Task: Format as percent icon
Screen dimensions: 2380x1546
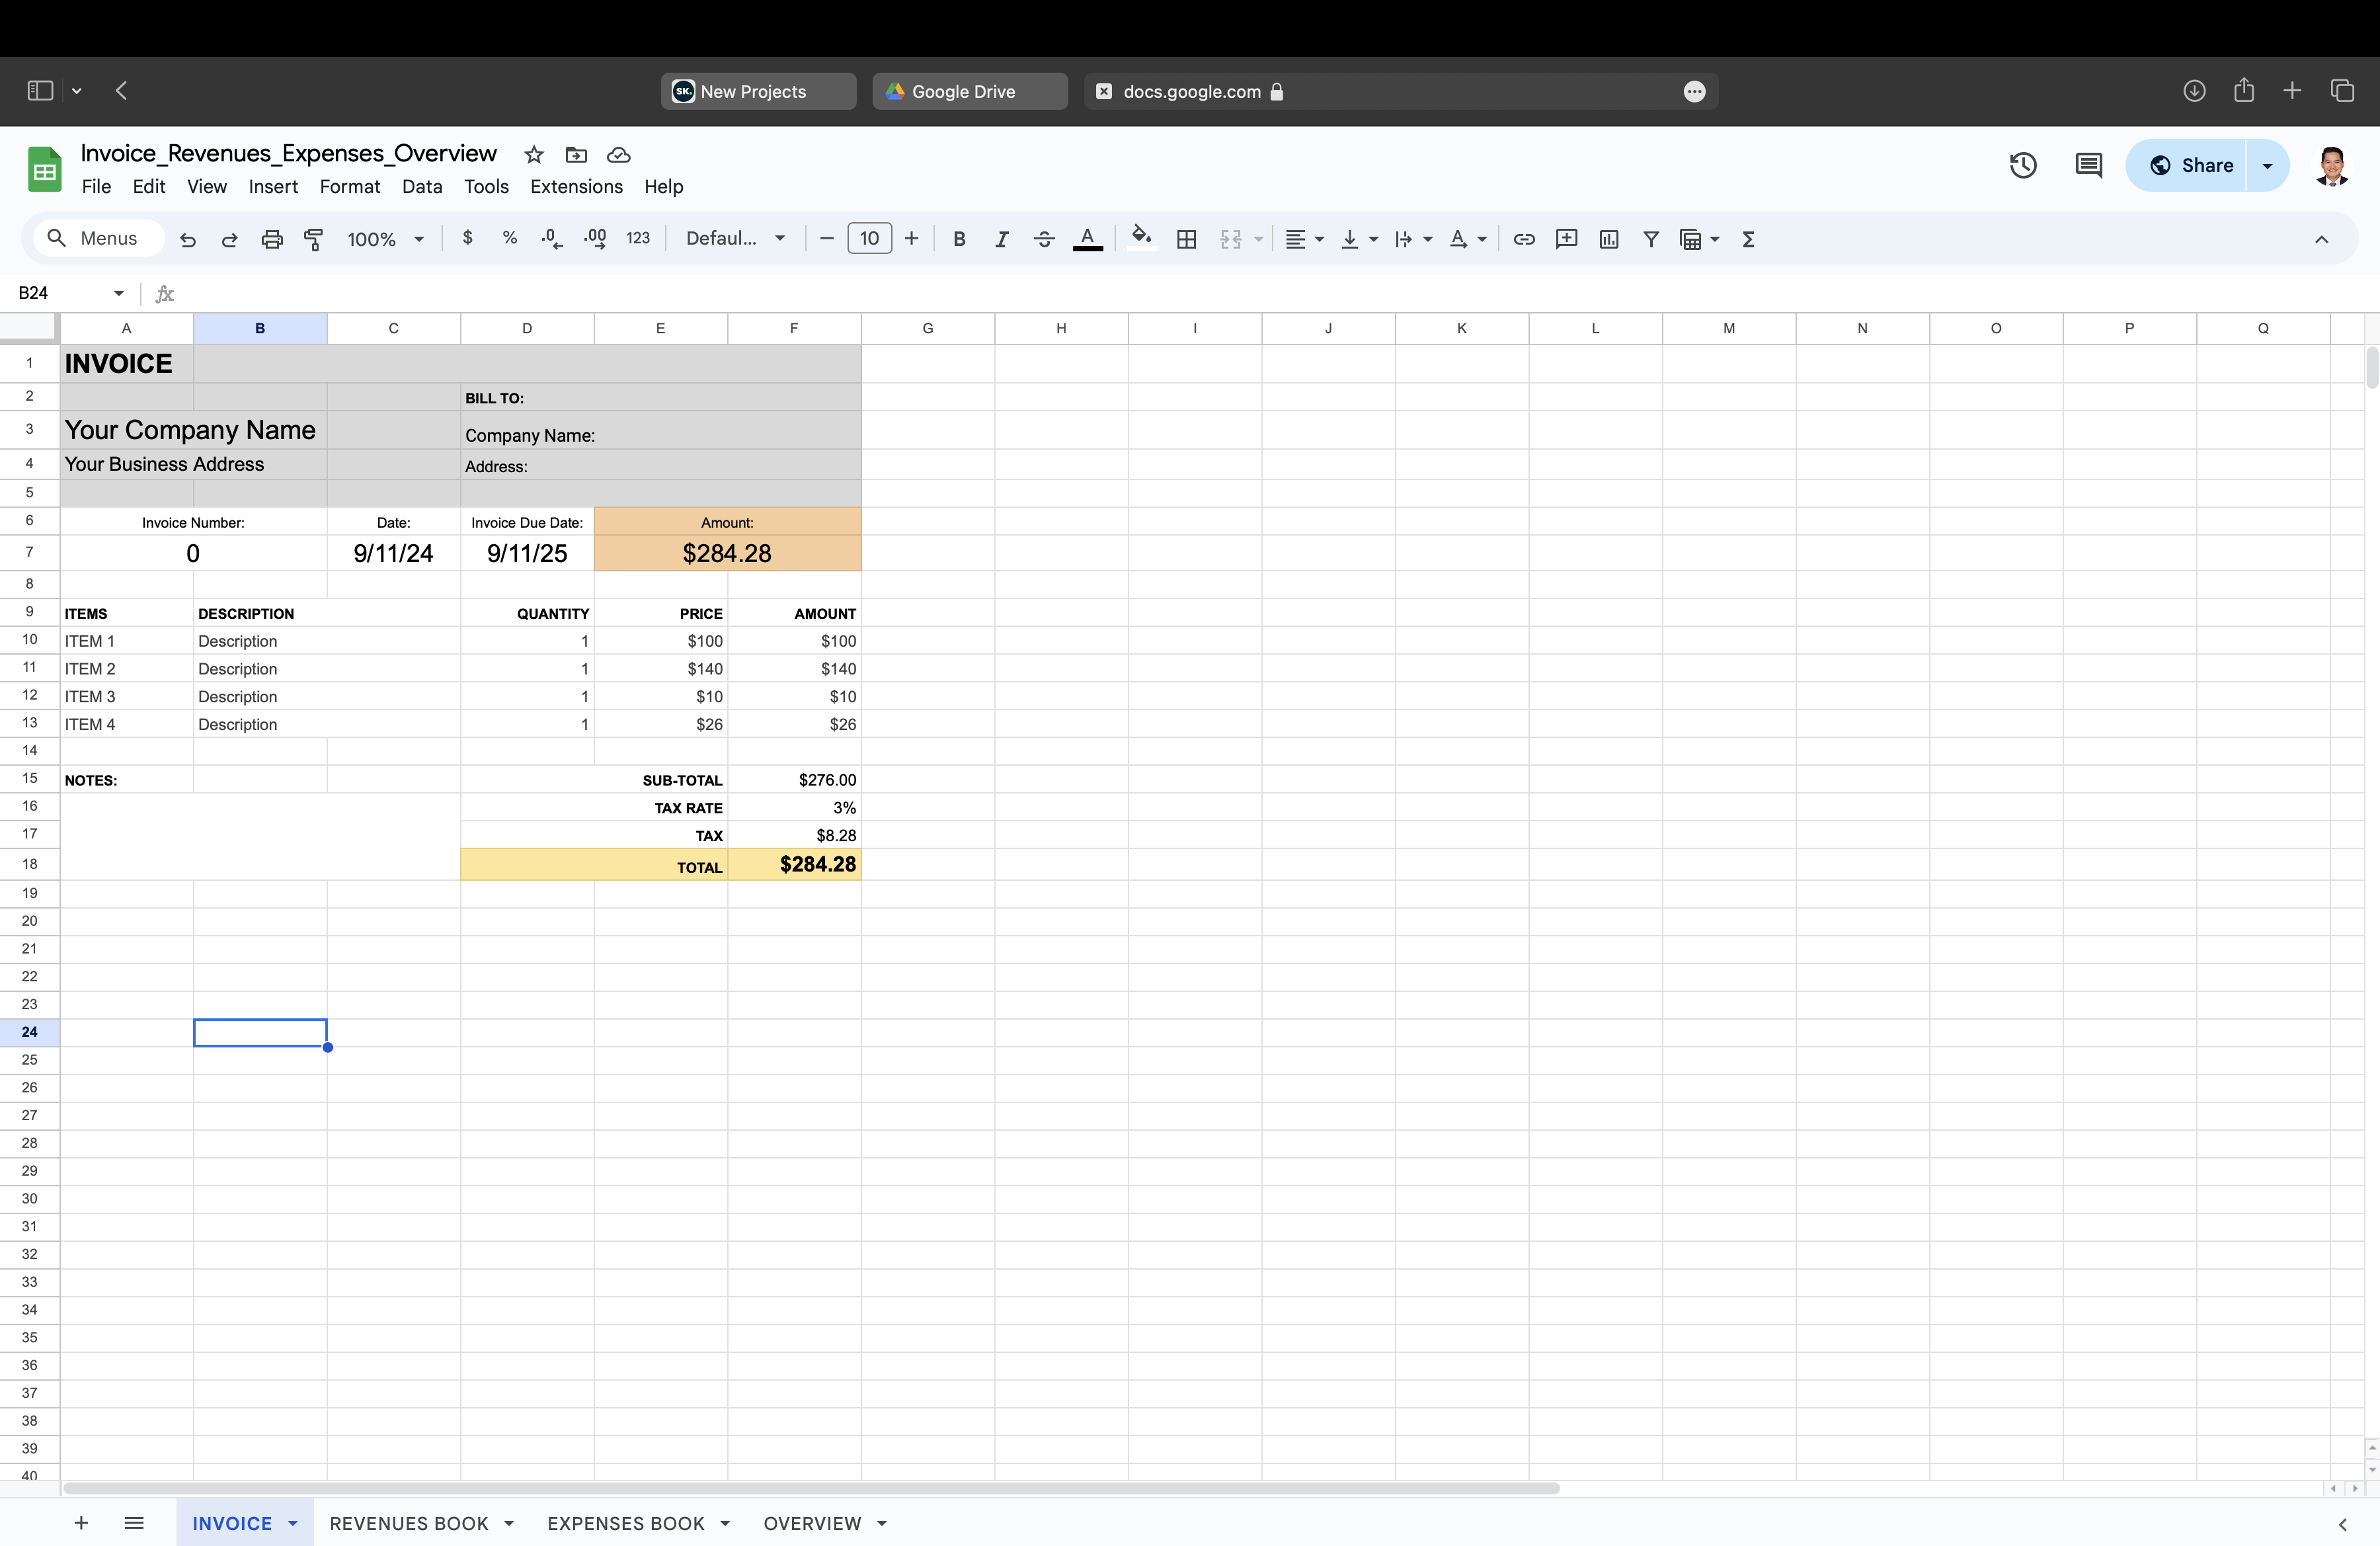Action: coord(510,238)
